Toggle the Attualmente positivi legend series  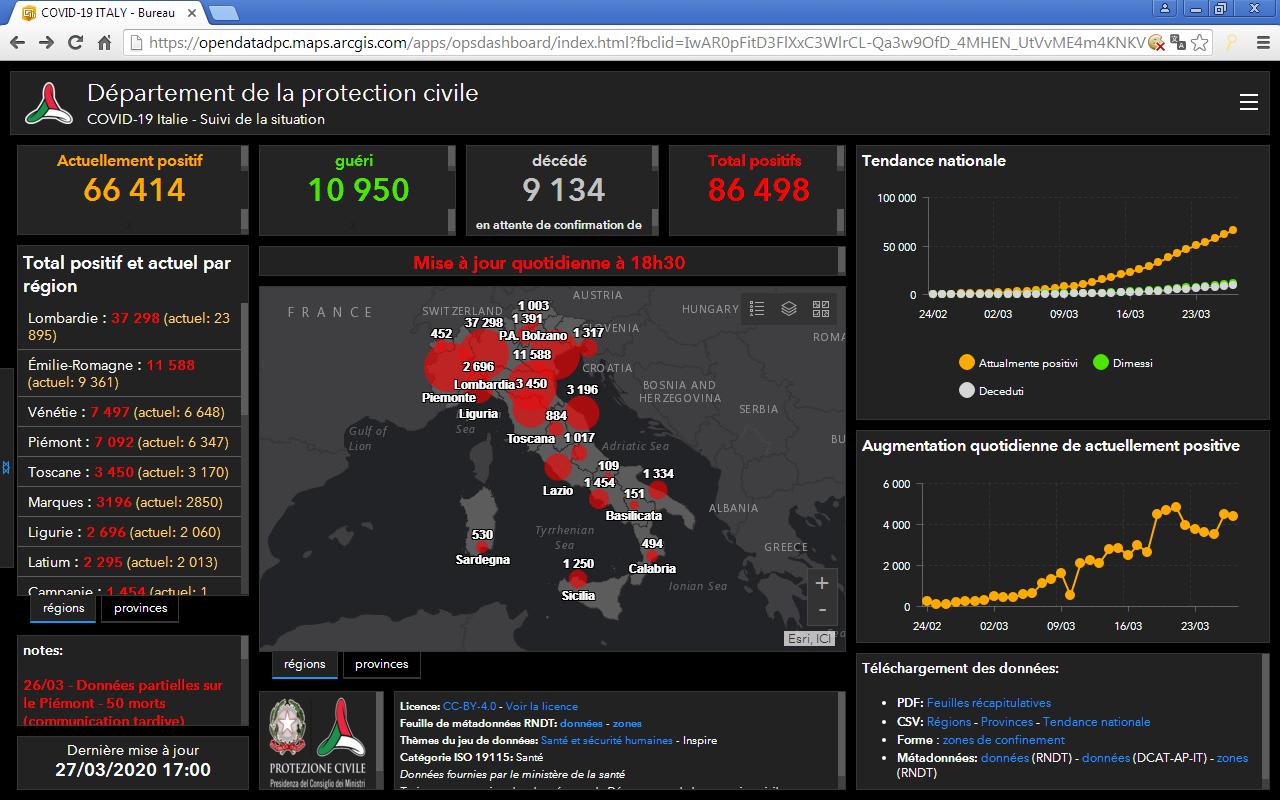(1018, 363)
